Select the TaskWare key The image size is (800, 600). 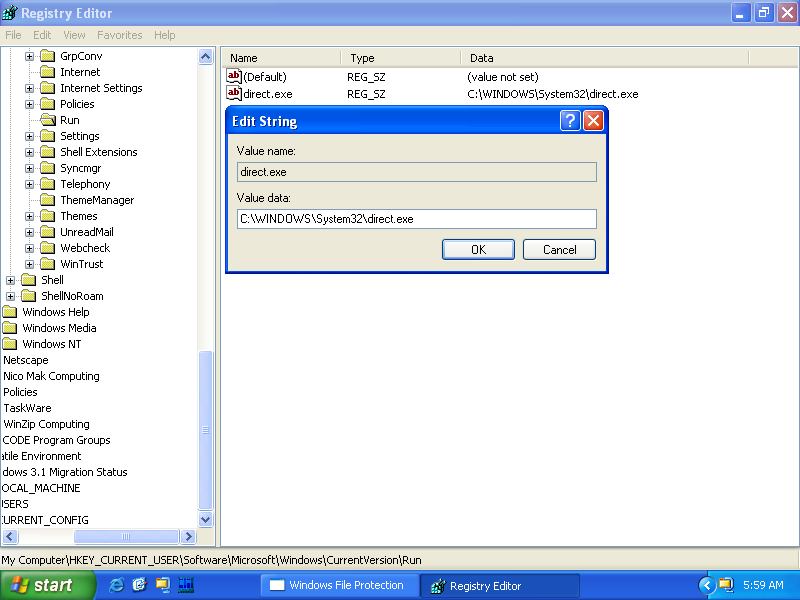point(28,408)
